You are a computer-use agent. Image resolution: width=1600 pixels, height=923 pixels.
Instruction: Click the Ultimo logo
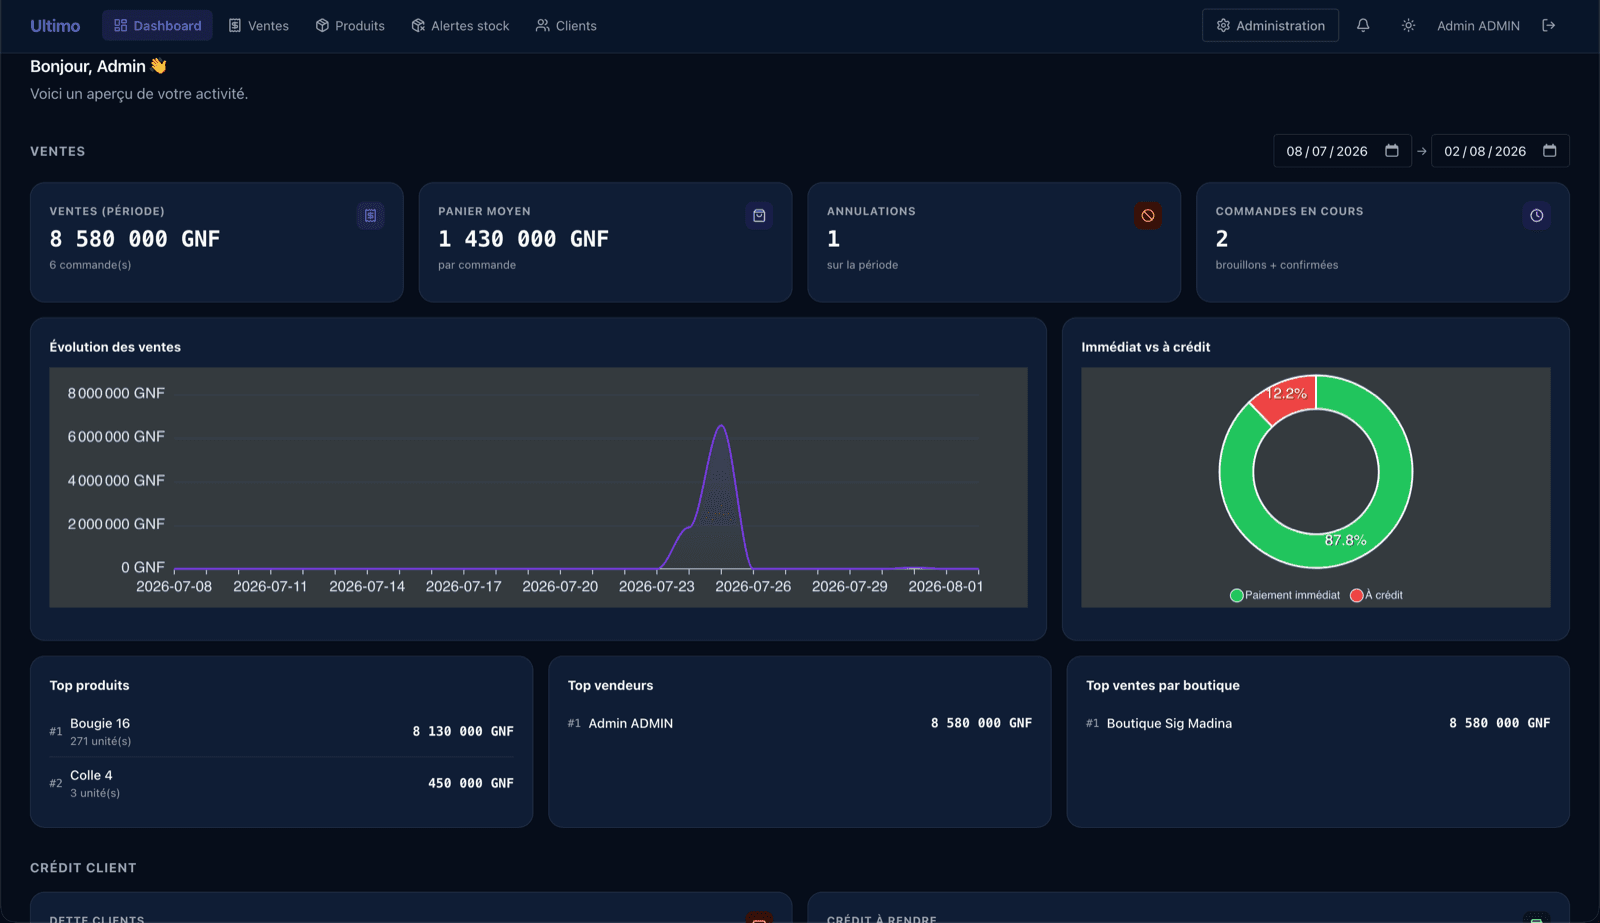(55, 26)
